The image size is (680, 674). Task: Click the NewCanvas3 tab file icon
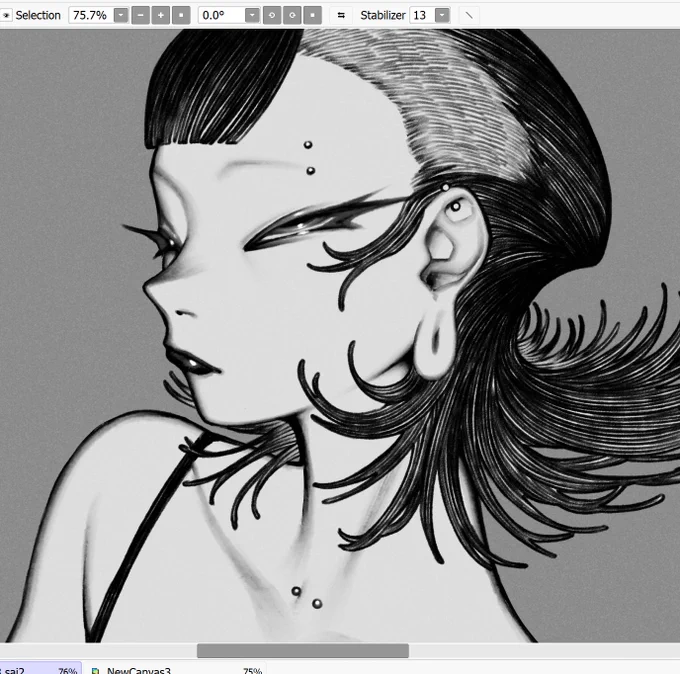pos(95,671)
